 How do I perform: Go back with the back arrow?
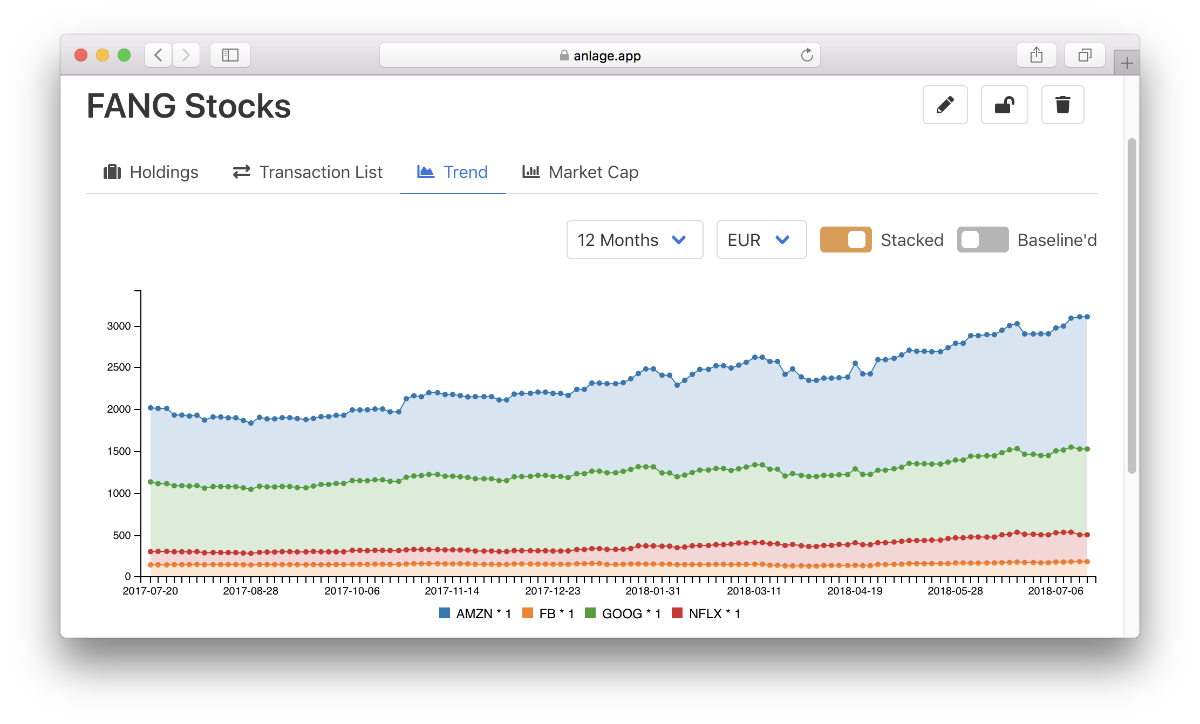159,55
